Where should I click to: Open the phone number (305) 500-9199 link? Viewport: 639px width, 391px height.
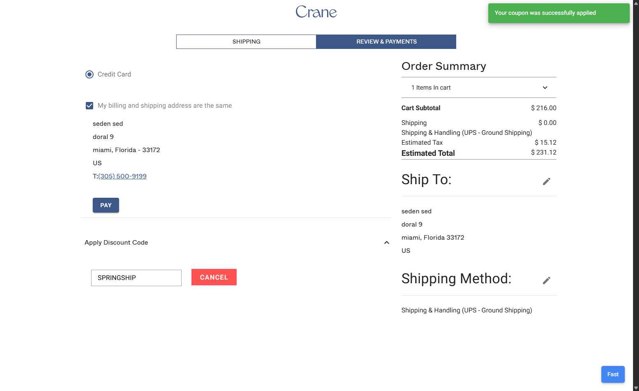(x=122, y=177)
